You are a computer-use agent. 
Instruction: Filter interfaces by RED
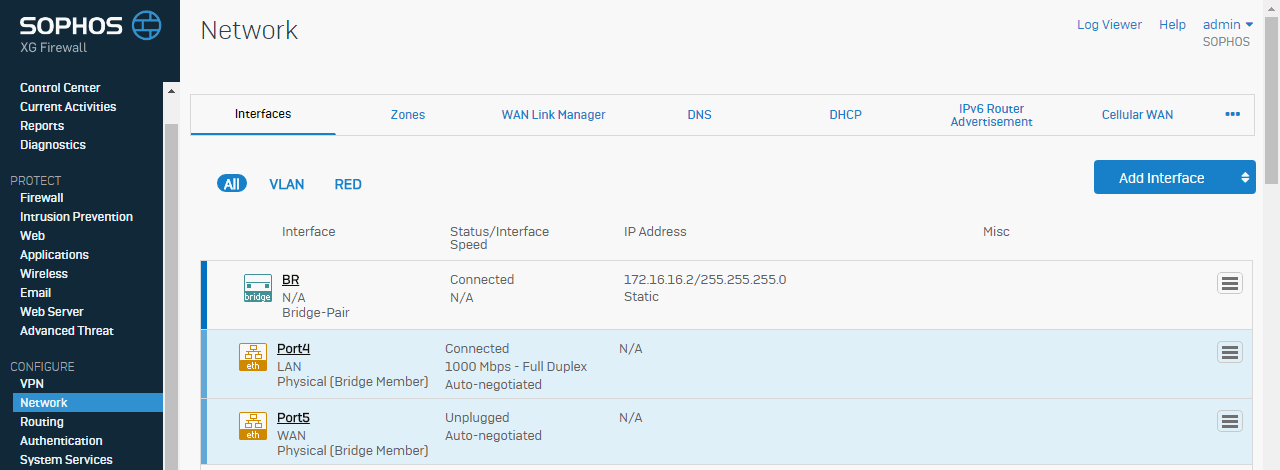pos(348,184)
